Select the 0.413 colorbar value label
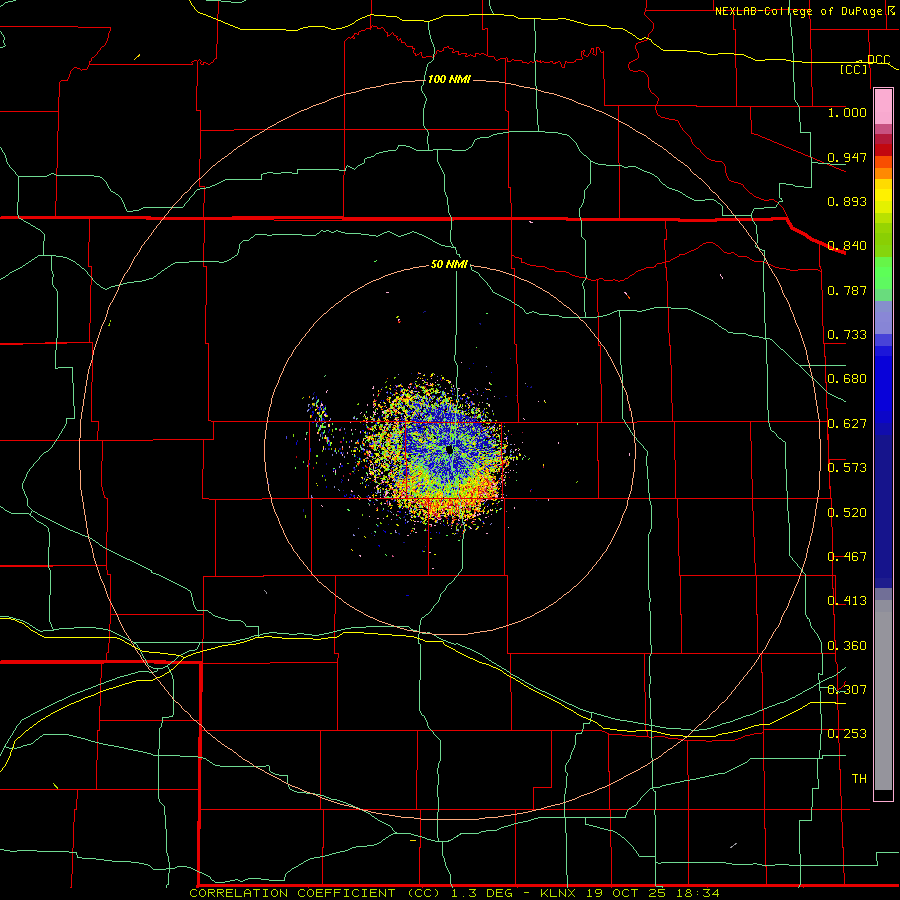The width and height of the screenshot is (900, 900). [x=847, y=601]
